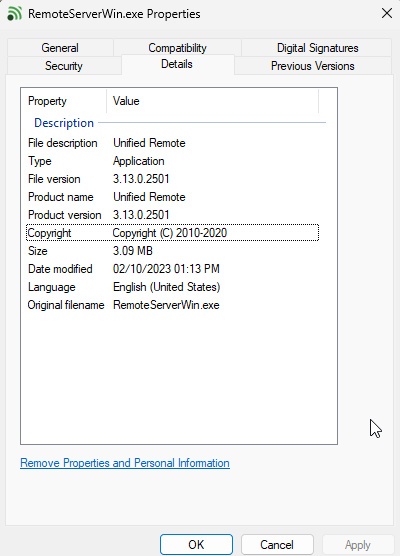
Task: Click the Copyright (C) 2010-2020 value
Action: coord(170,233)
